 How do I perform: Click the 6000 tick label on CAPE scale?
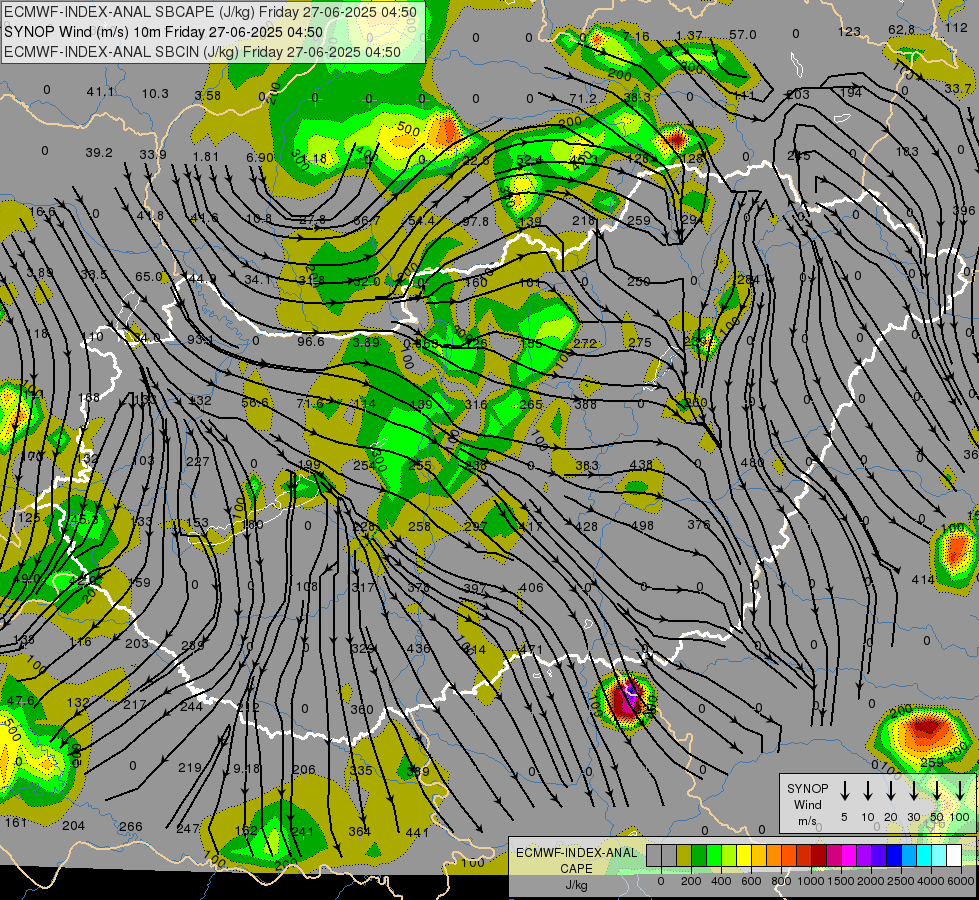tap(961, 881)
